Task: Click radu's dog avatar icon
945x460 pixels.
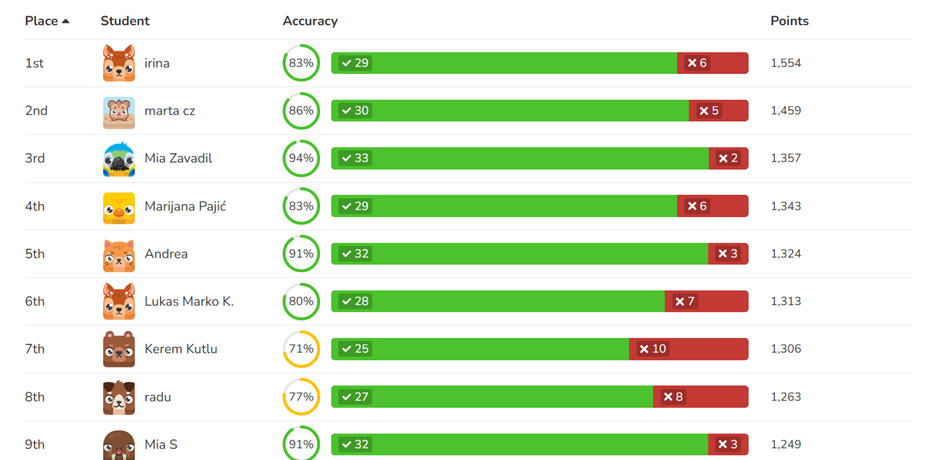Action: pos(119,397)
